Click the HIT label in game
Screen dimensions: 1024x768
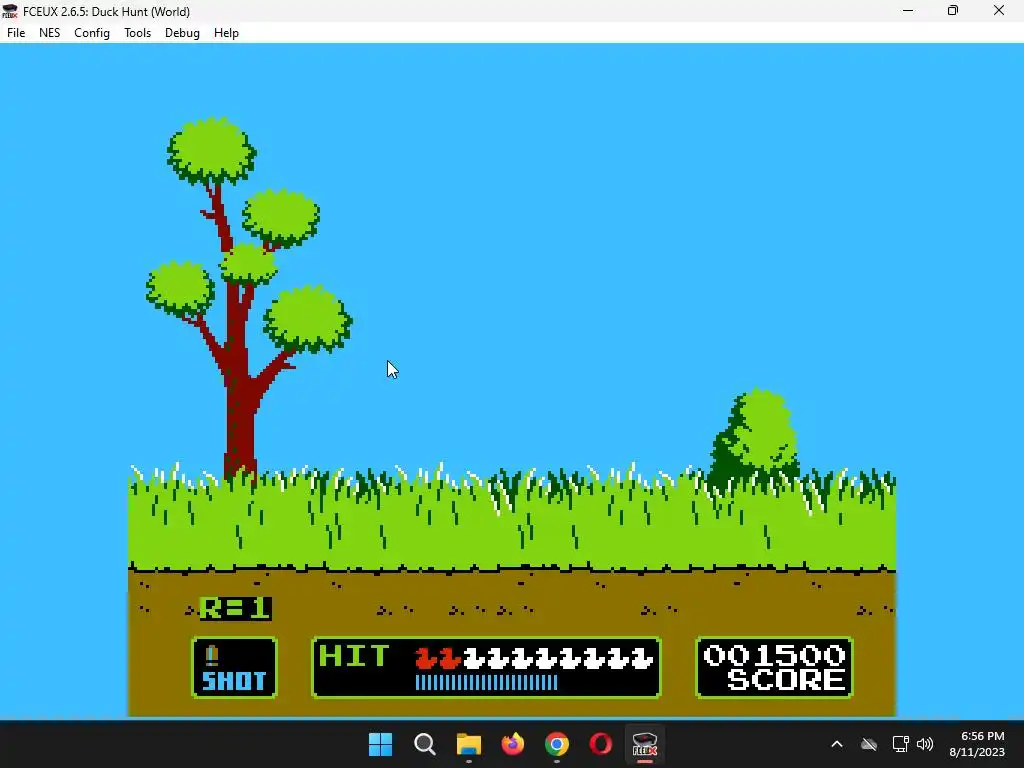pyautogui.click(x=354, y=656)
